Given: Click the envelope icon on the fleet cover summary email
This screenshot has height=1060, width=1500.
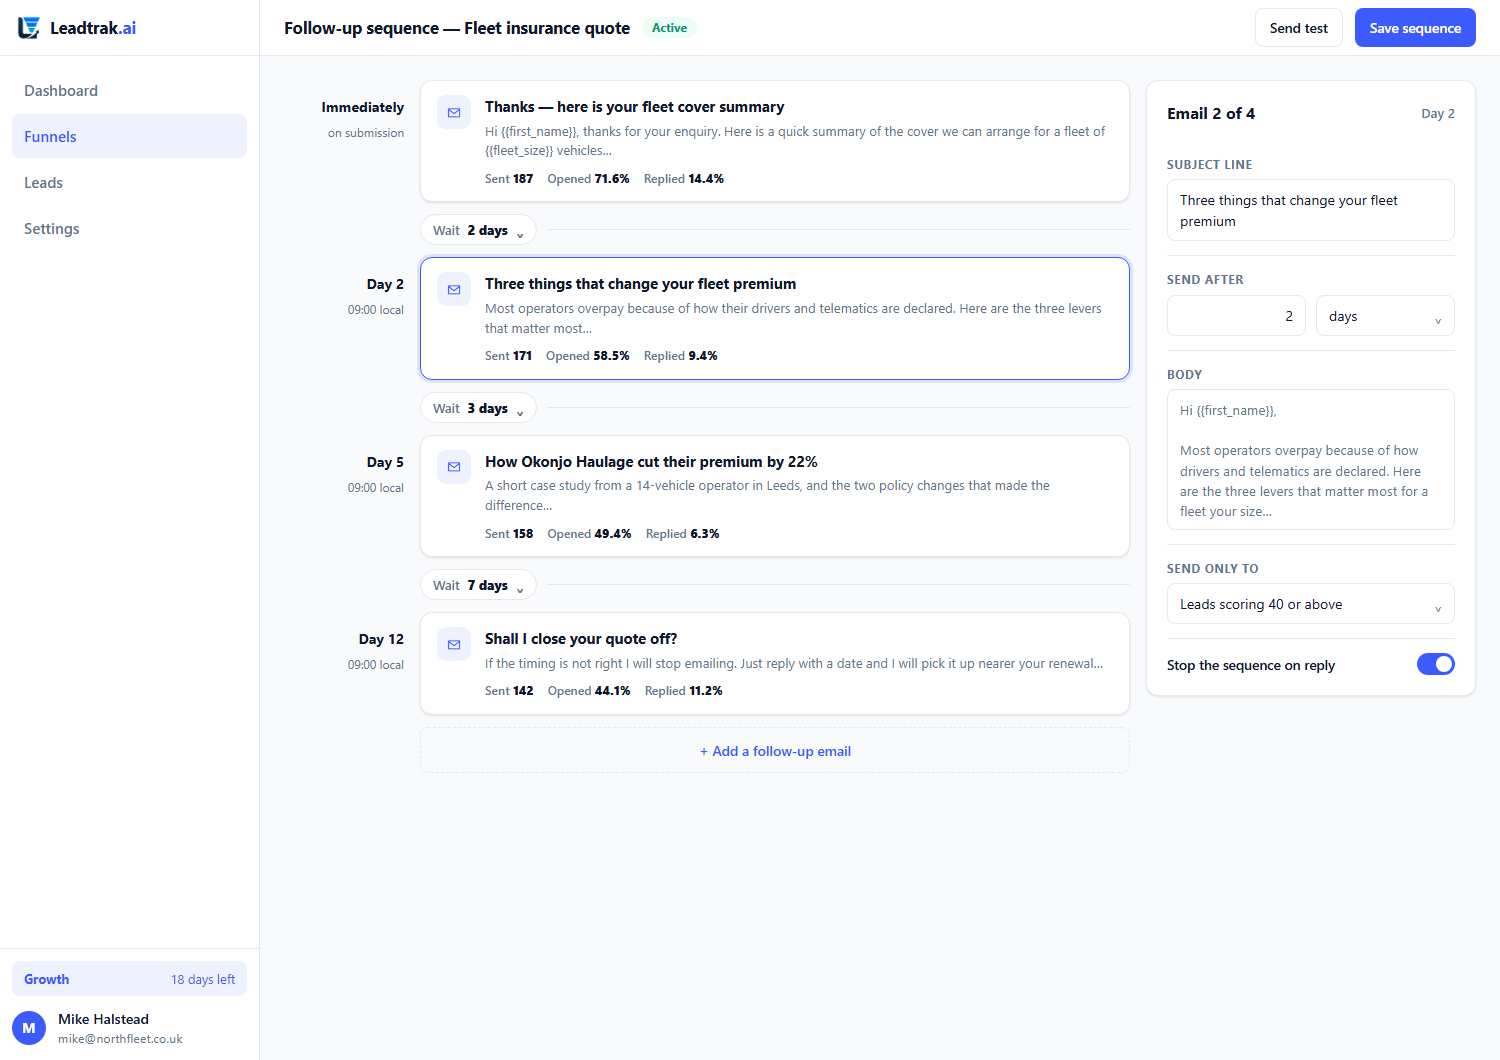Looking at the screenshot, I should (x=454, y=113).
